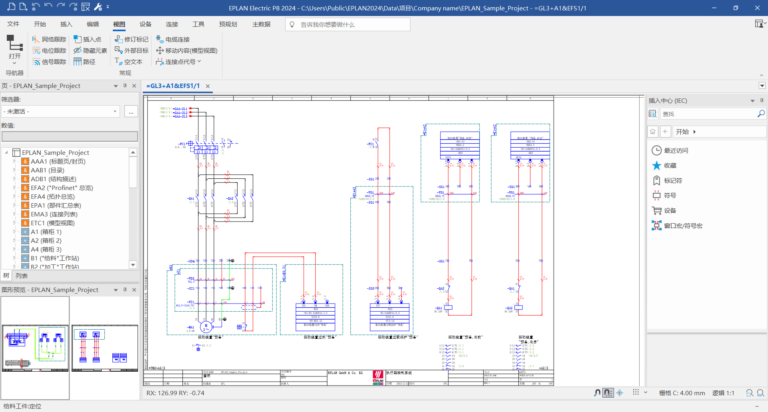Open the 文件 menu
The width and height of the screenshot is (768, 412).
[13, 24]
